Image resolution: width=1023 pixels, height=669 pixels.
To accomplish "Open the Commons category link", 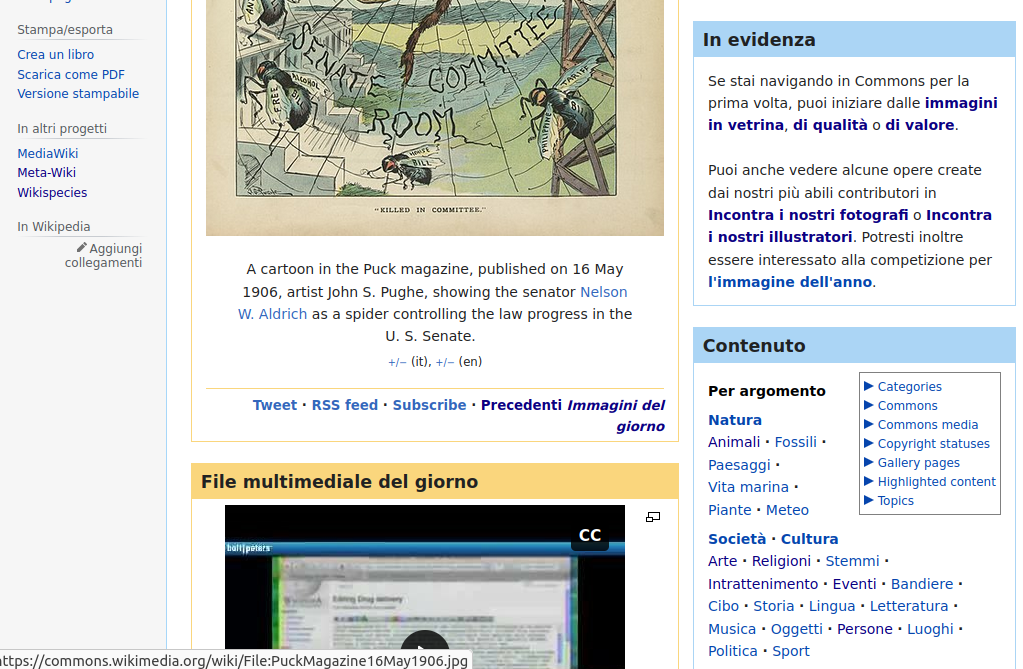I will pyautogui.click(x=908, y=405).
